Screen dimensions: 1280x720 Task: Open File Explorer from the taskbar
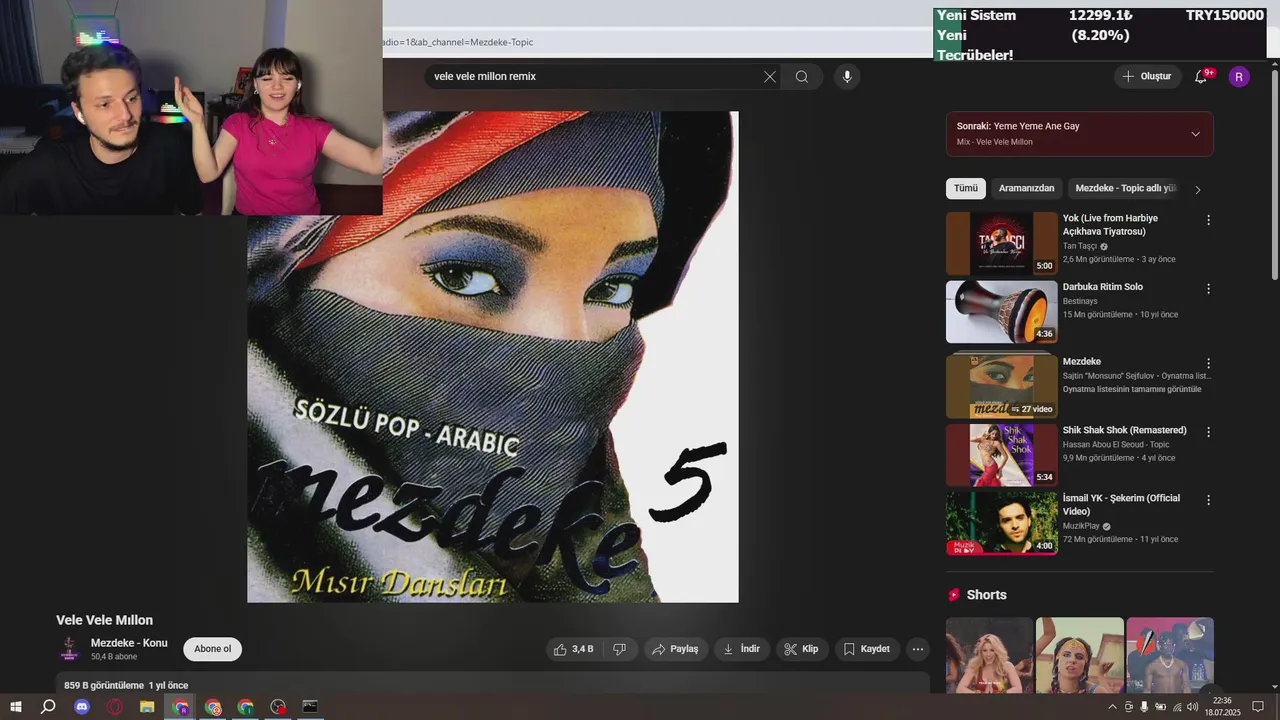tap(147, 707)
